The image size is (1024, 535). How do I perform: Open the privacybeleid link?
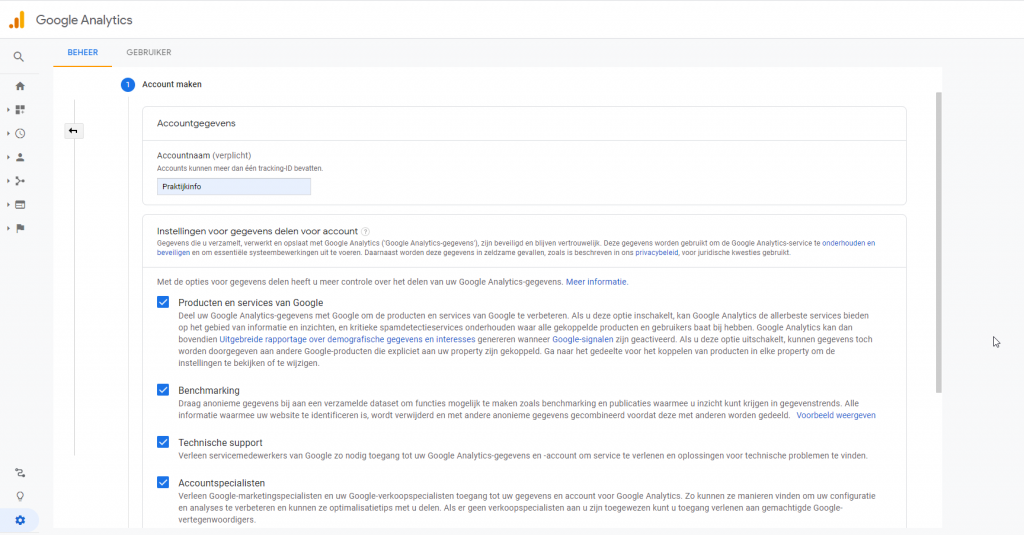tap(656, 253)
